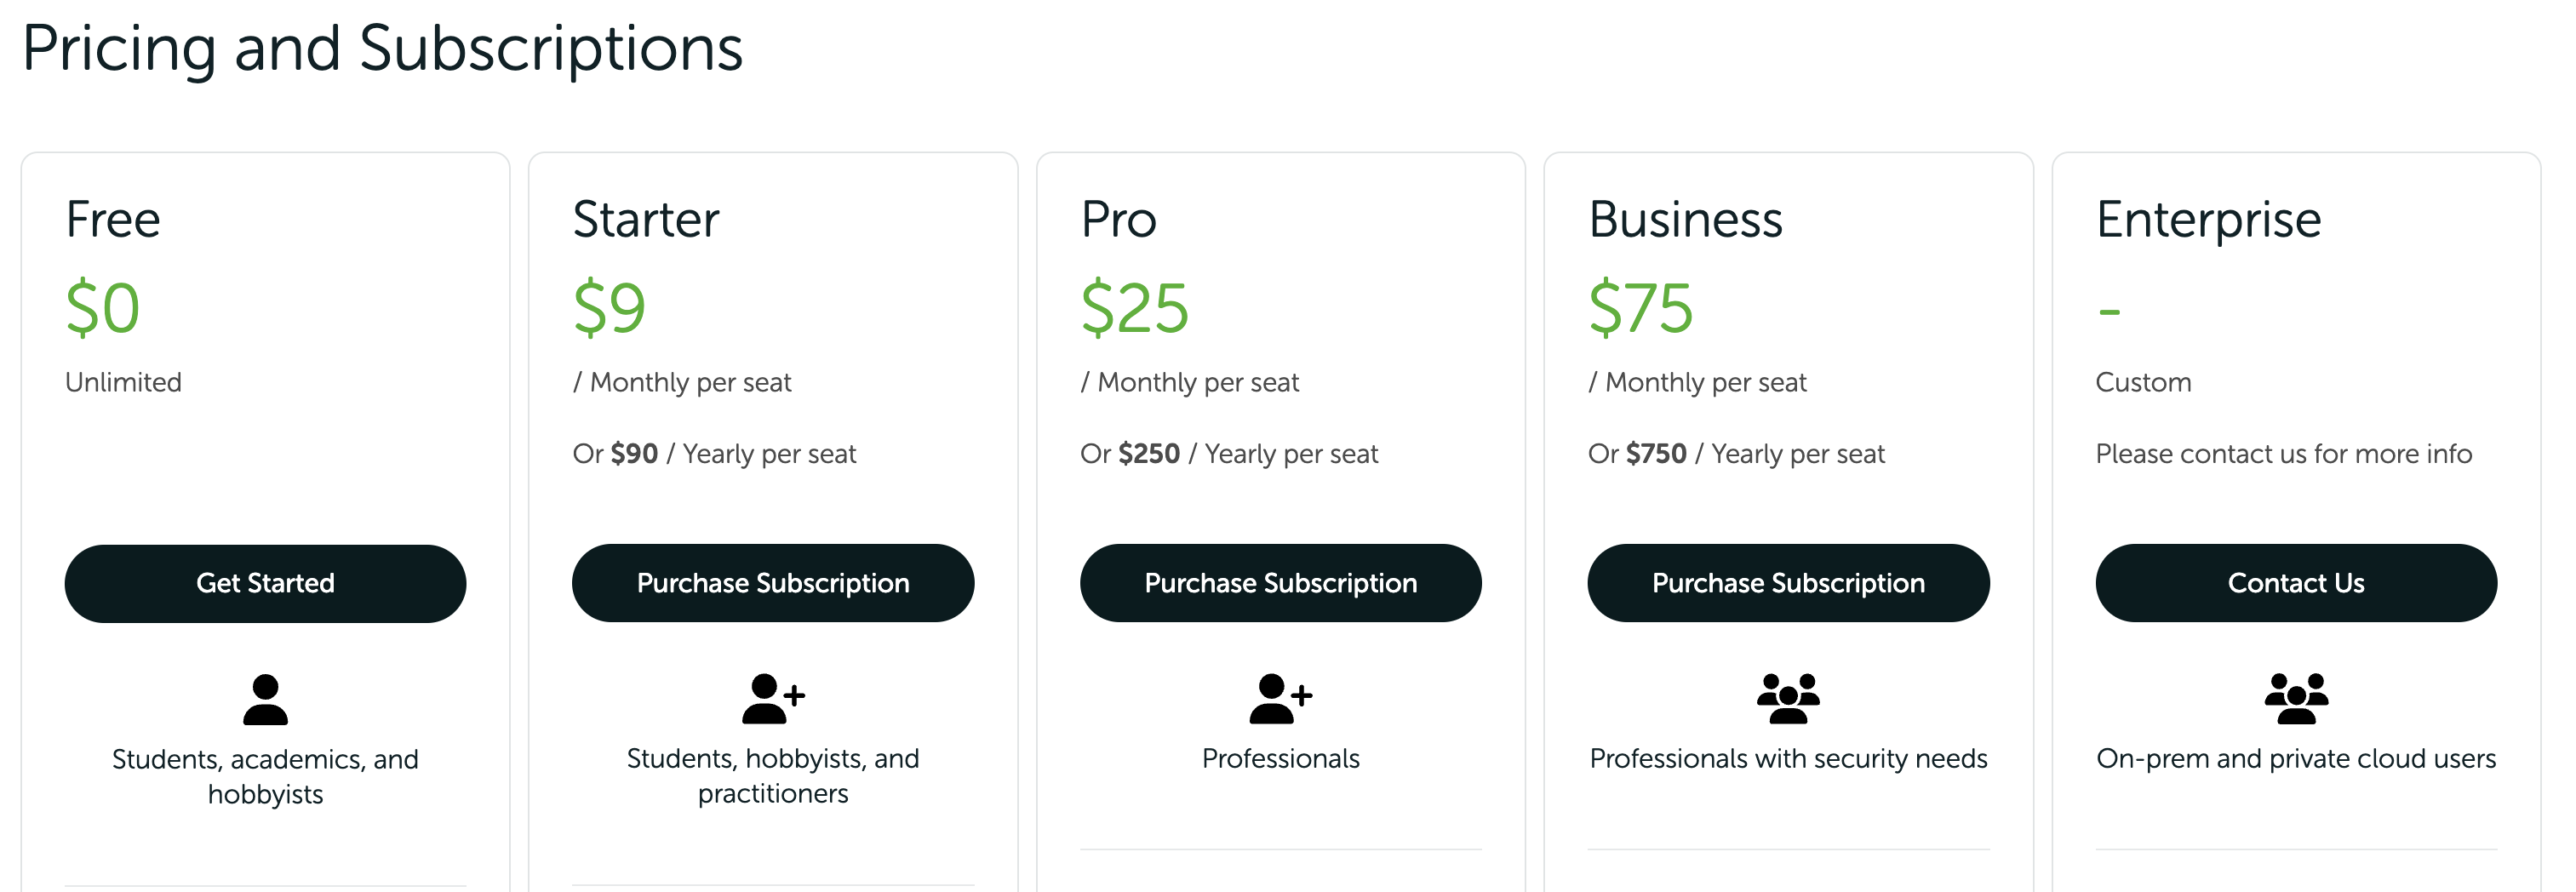
Task: Purchase the Starter plan subscription
Action: [773, 583]
